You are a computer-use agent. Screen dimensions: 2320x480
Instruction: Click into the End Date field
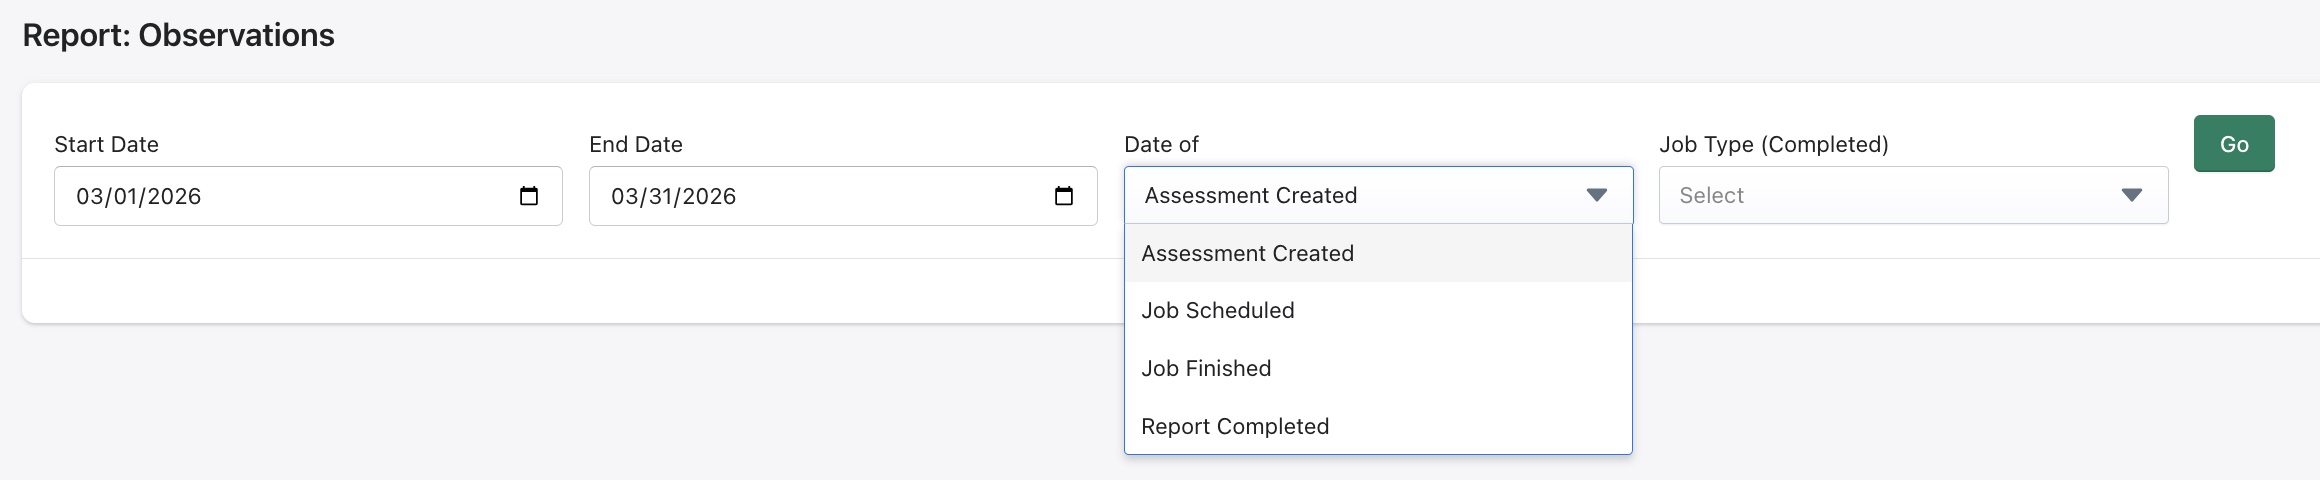click(880, 196)
